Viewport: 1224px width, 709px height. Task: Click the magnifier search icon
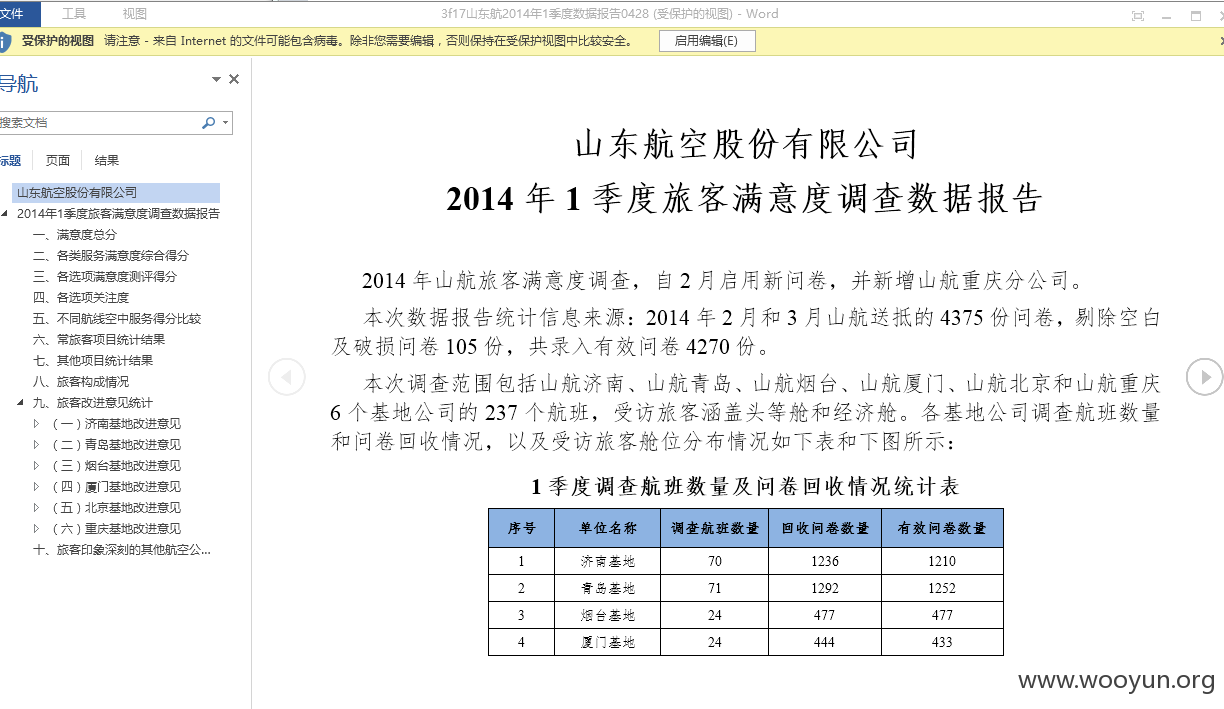click(208, 123)
